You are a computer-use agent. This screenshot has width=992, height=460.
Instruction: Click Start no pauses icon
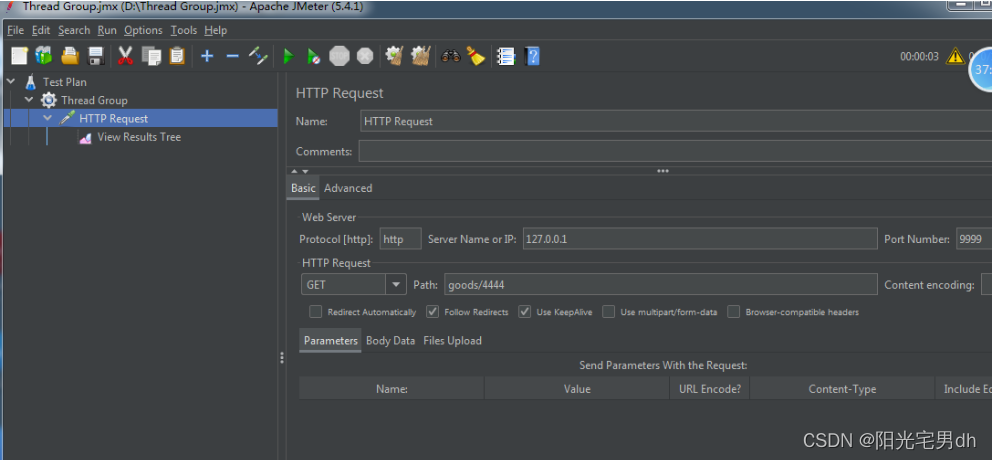[x=313, y=56]
